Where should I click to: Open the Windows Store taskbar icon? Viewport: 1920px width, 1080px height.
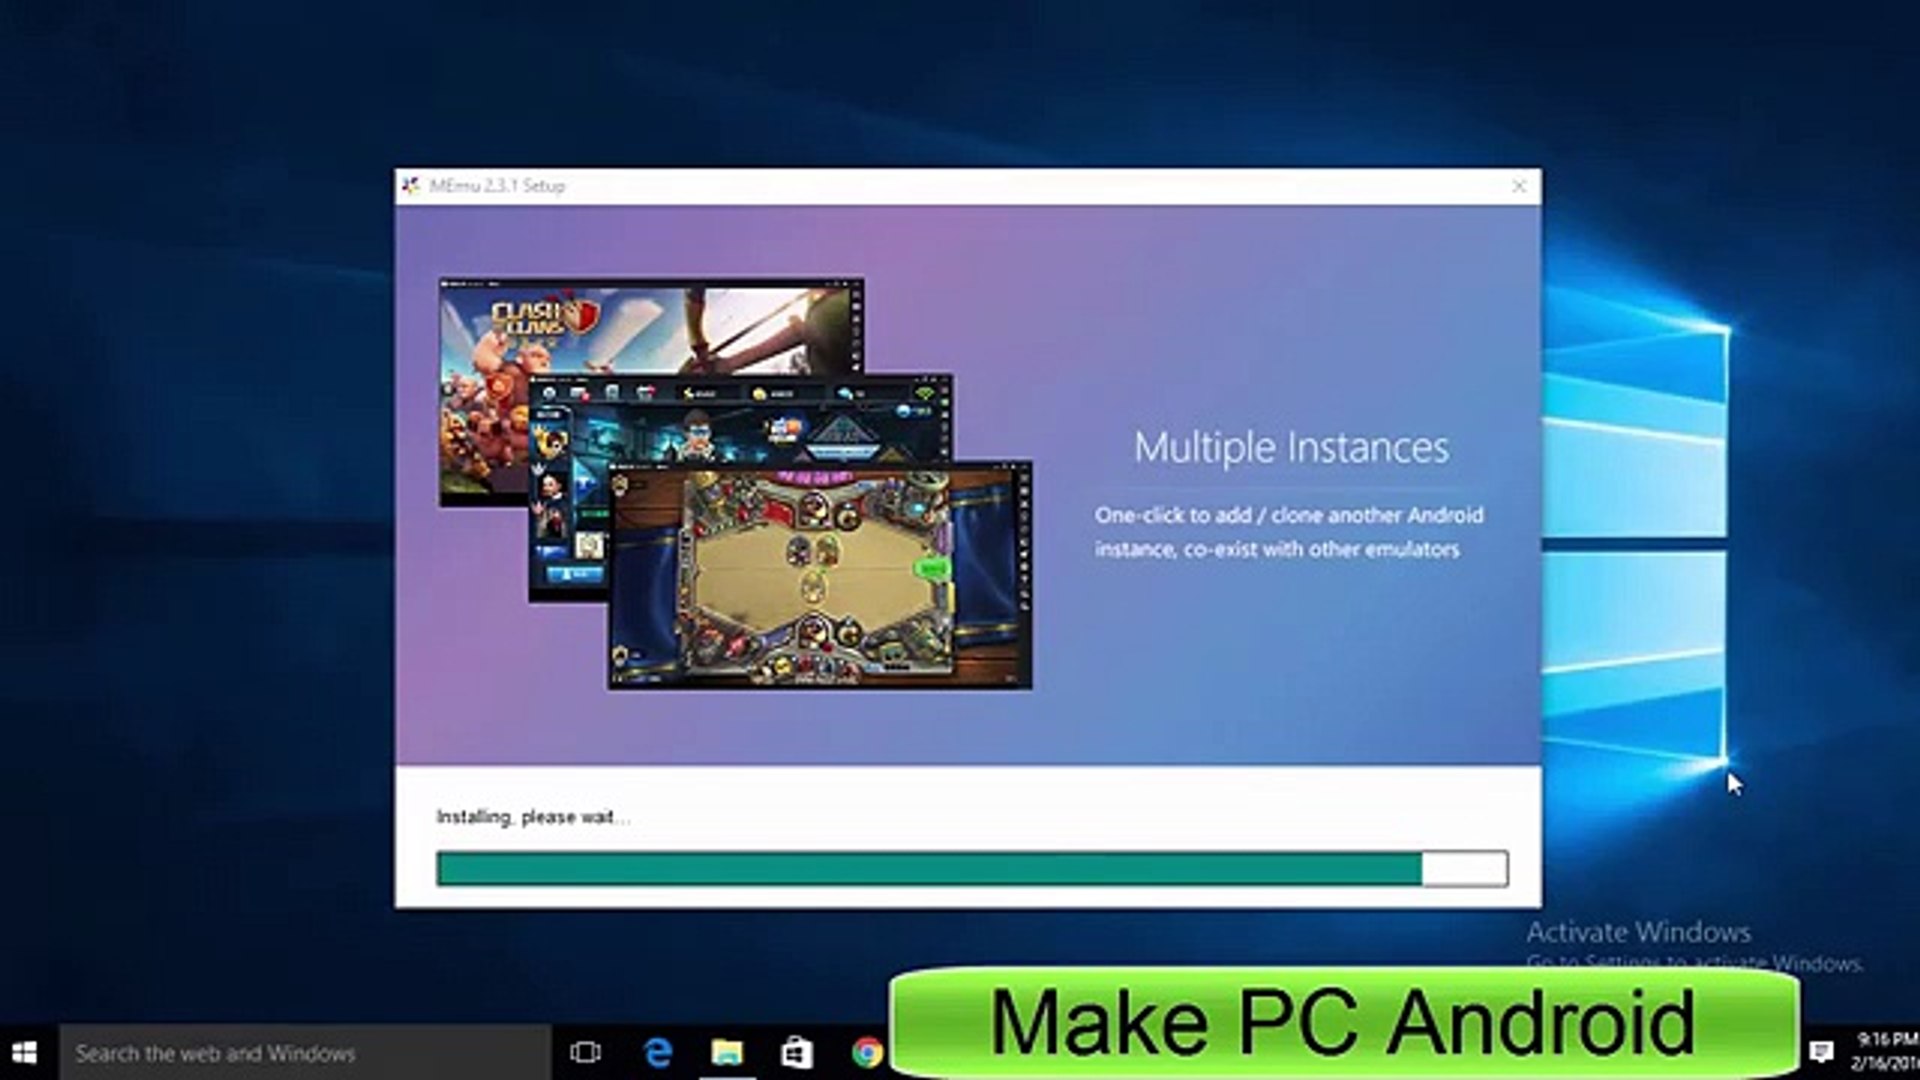tap(797, 1053)
